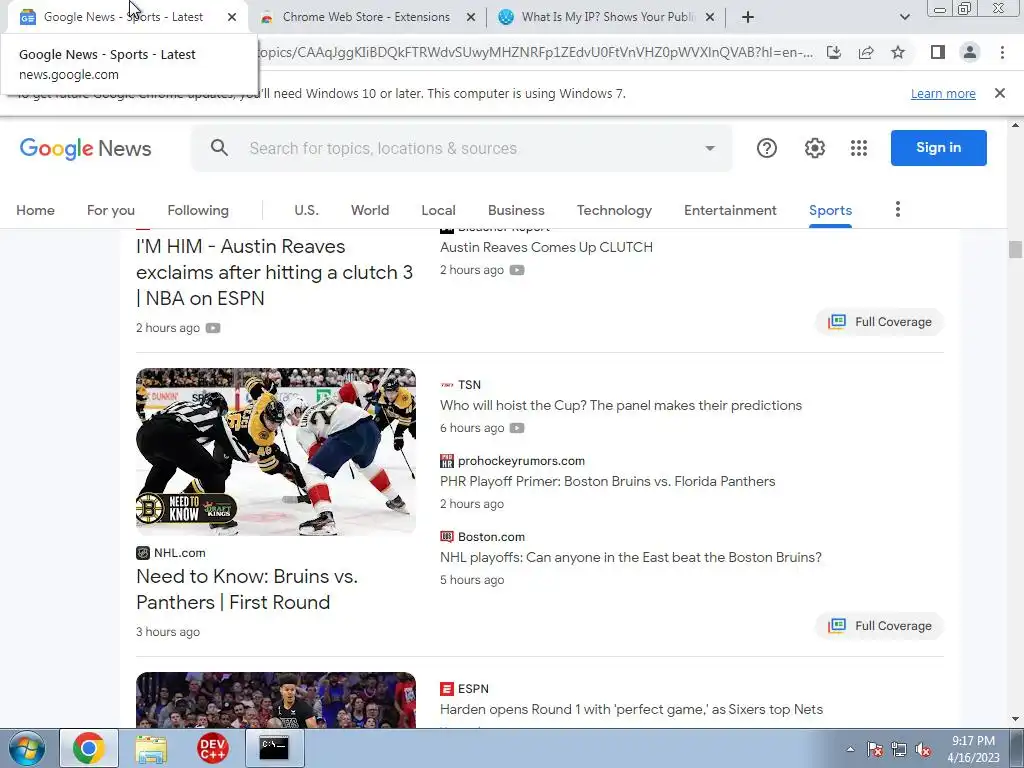Open ESPN Harden perfect game article
Image resolution: width=1024 pixels, height=768 pixels.
tap(631, 709)
